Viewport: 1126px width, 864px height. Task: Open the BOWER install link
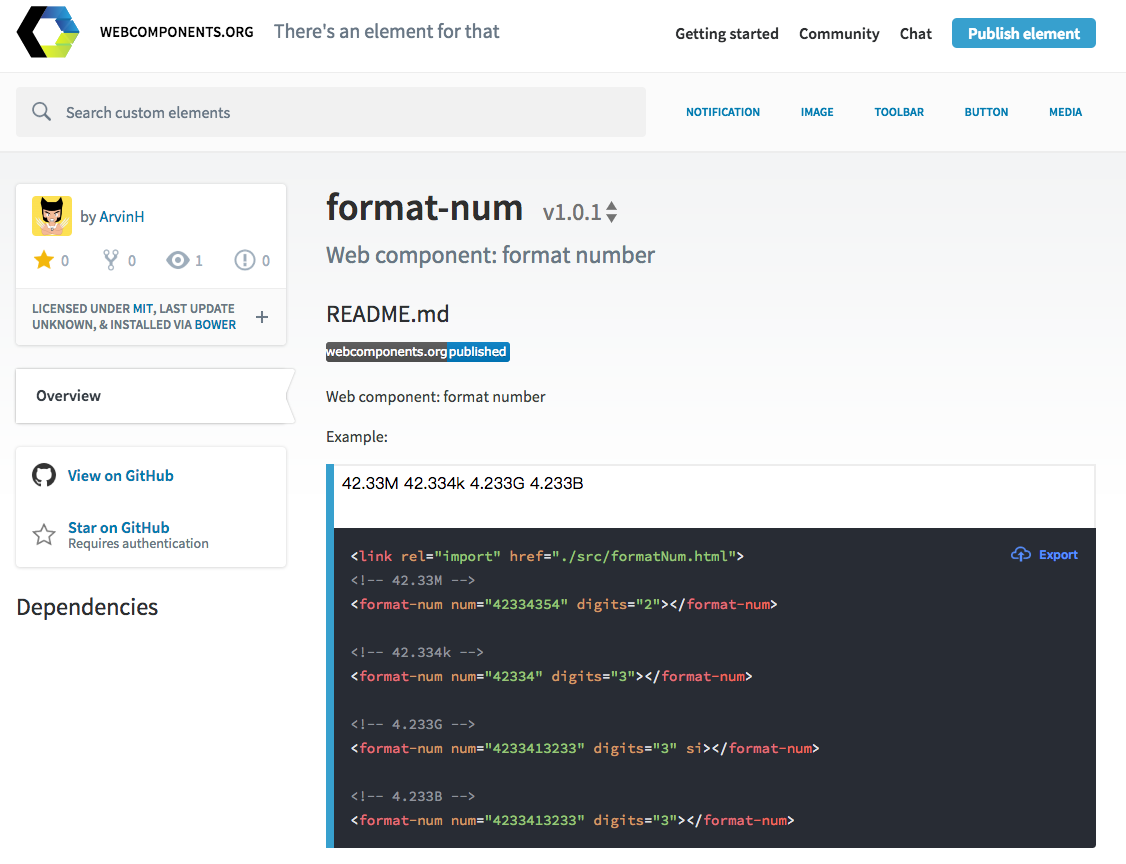(x=215, y=325)
